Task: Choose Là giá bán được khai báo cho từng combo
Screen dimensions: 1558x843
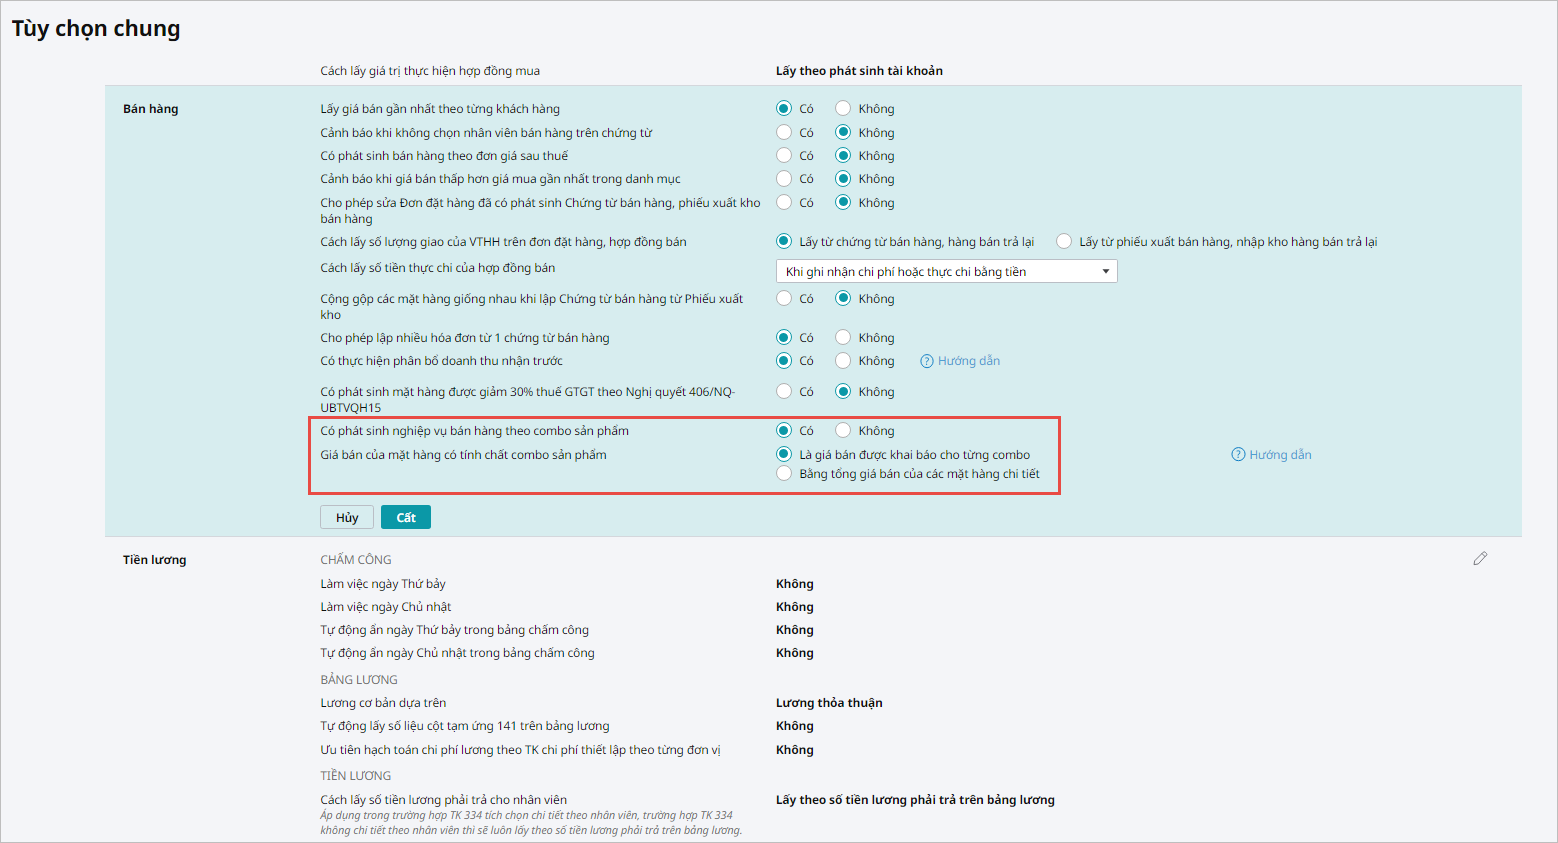Action: (784, 454)
